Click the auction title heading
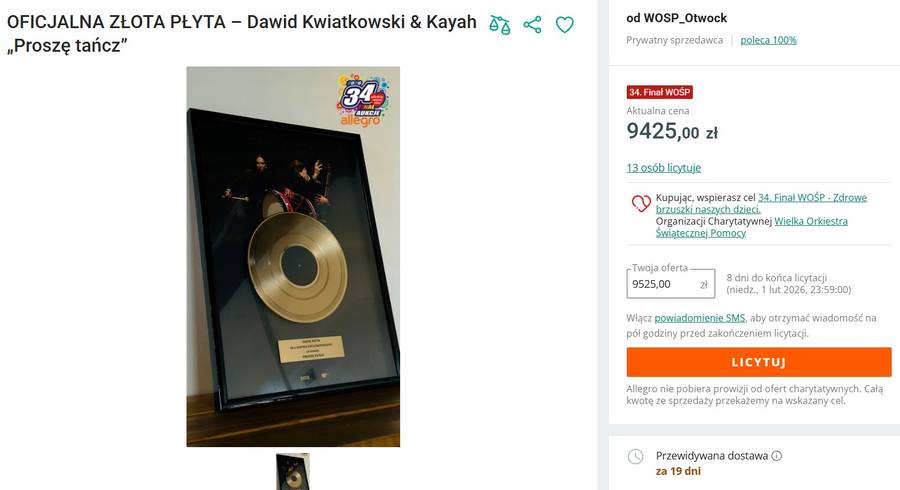This screenshot has height=490, width=900. 241,34
